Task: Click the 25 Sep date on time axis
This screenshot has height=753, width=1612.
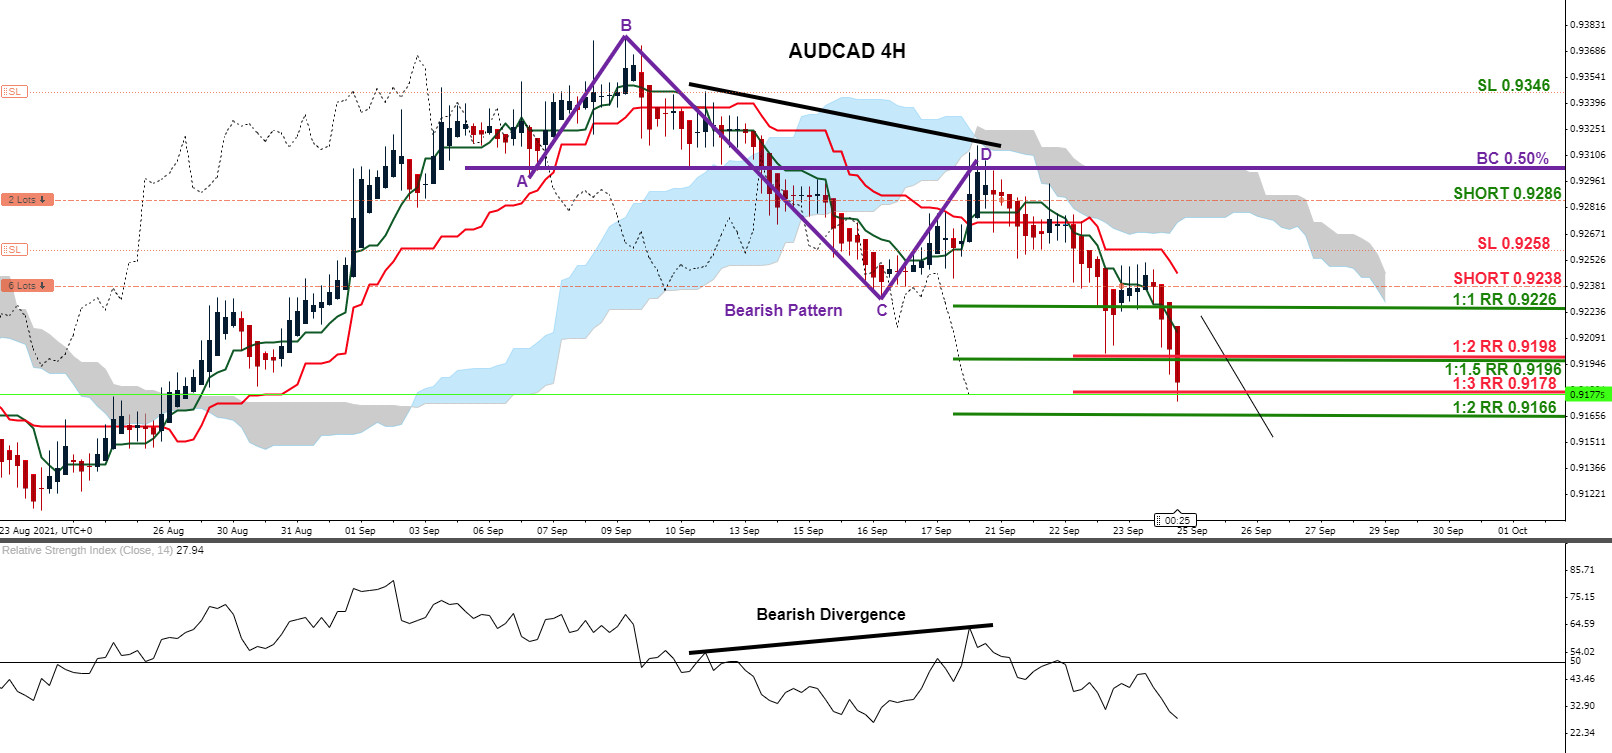Action: [x=1192, y=531]
